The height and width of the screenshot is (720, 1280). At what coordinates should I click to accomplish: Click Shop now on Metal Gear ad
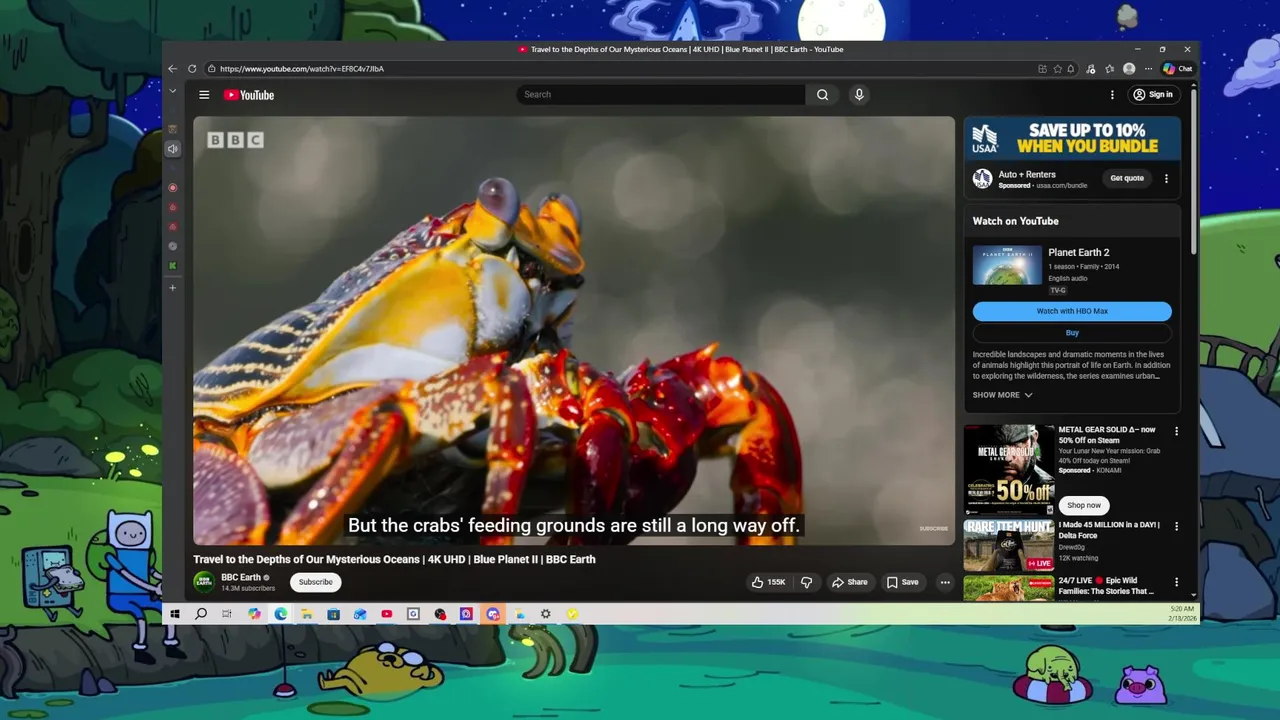point(1084,505)
